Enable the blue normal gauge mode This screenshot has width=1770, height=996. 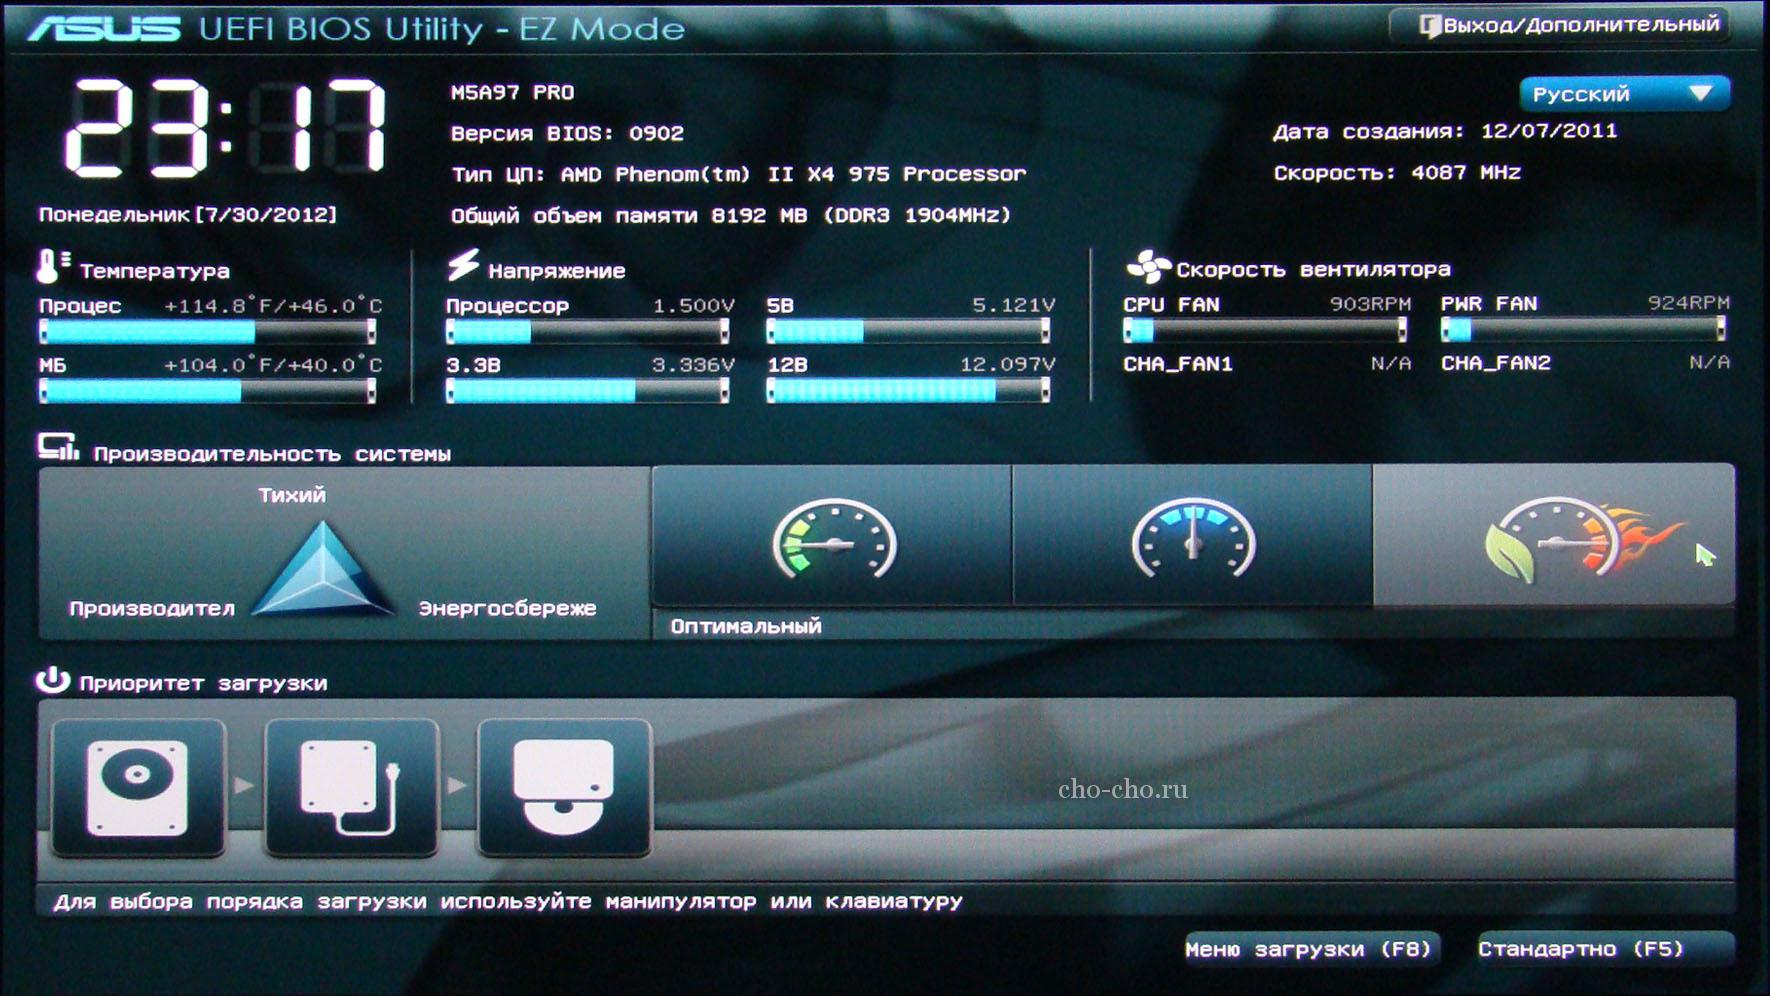[x=1192, y=538]
